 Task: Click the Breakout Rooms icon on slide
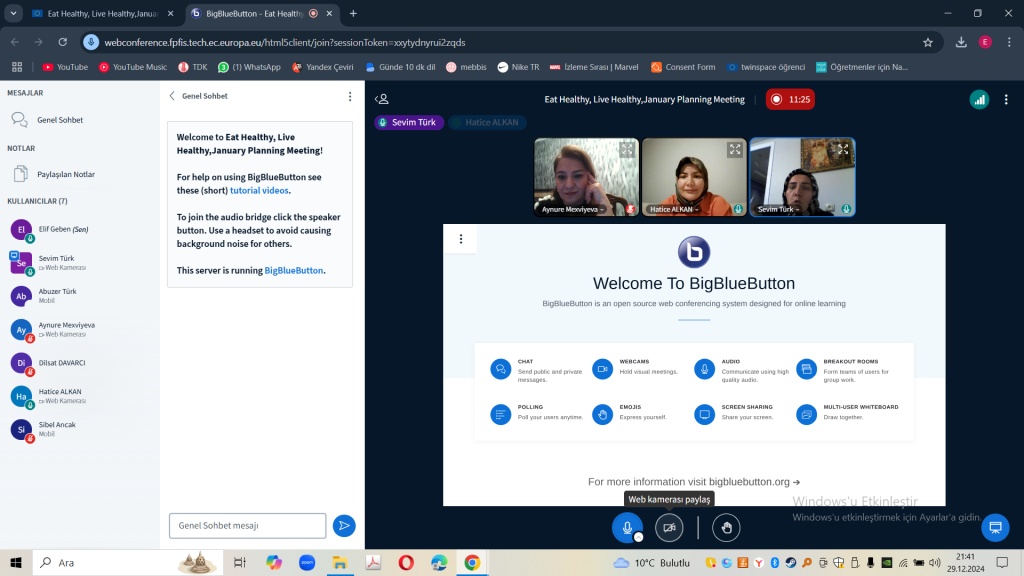807,369
